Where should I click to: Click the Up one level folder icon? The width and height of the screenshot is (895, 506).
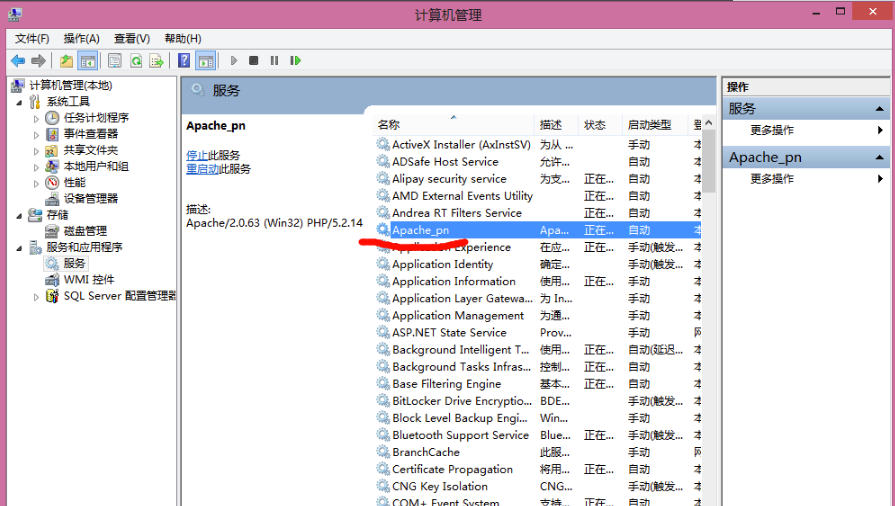coord(66,61)
